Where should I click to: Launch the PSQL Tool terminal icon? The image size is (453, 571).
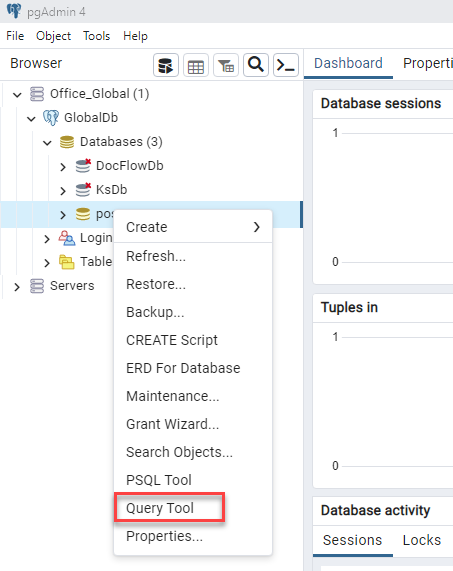pyautogui.click(x=286, y=65)
